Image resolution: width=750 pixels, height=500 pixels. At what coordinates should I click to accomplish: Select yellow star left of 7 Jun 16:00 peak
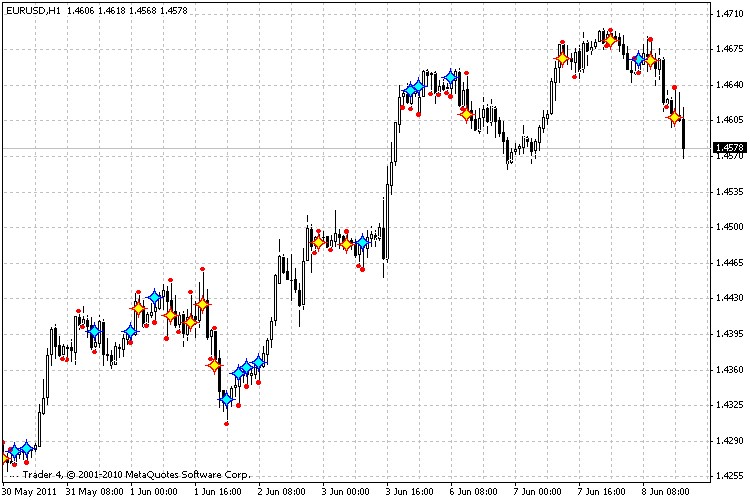point(562,60)
